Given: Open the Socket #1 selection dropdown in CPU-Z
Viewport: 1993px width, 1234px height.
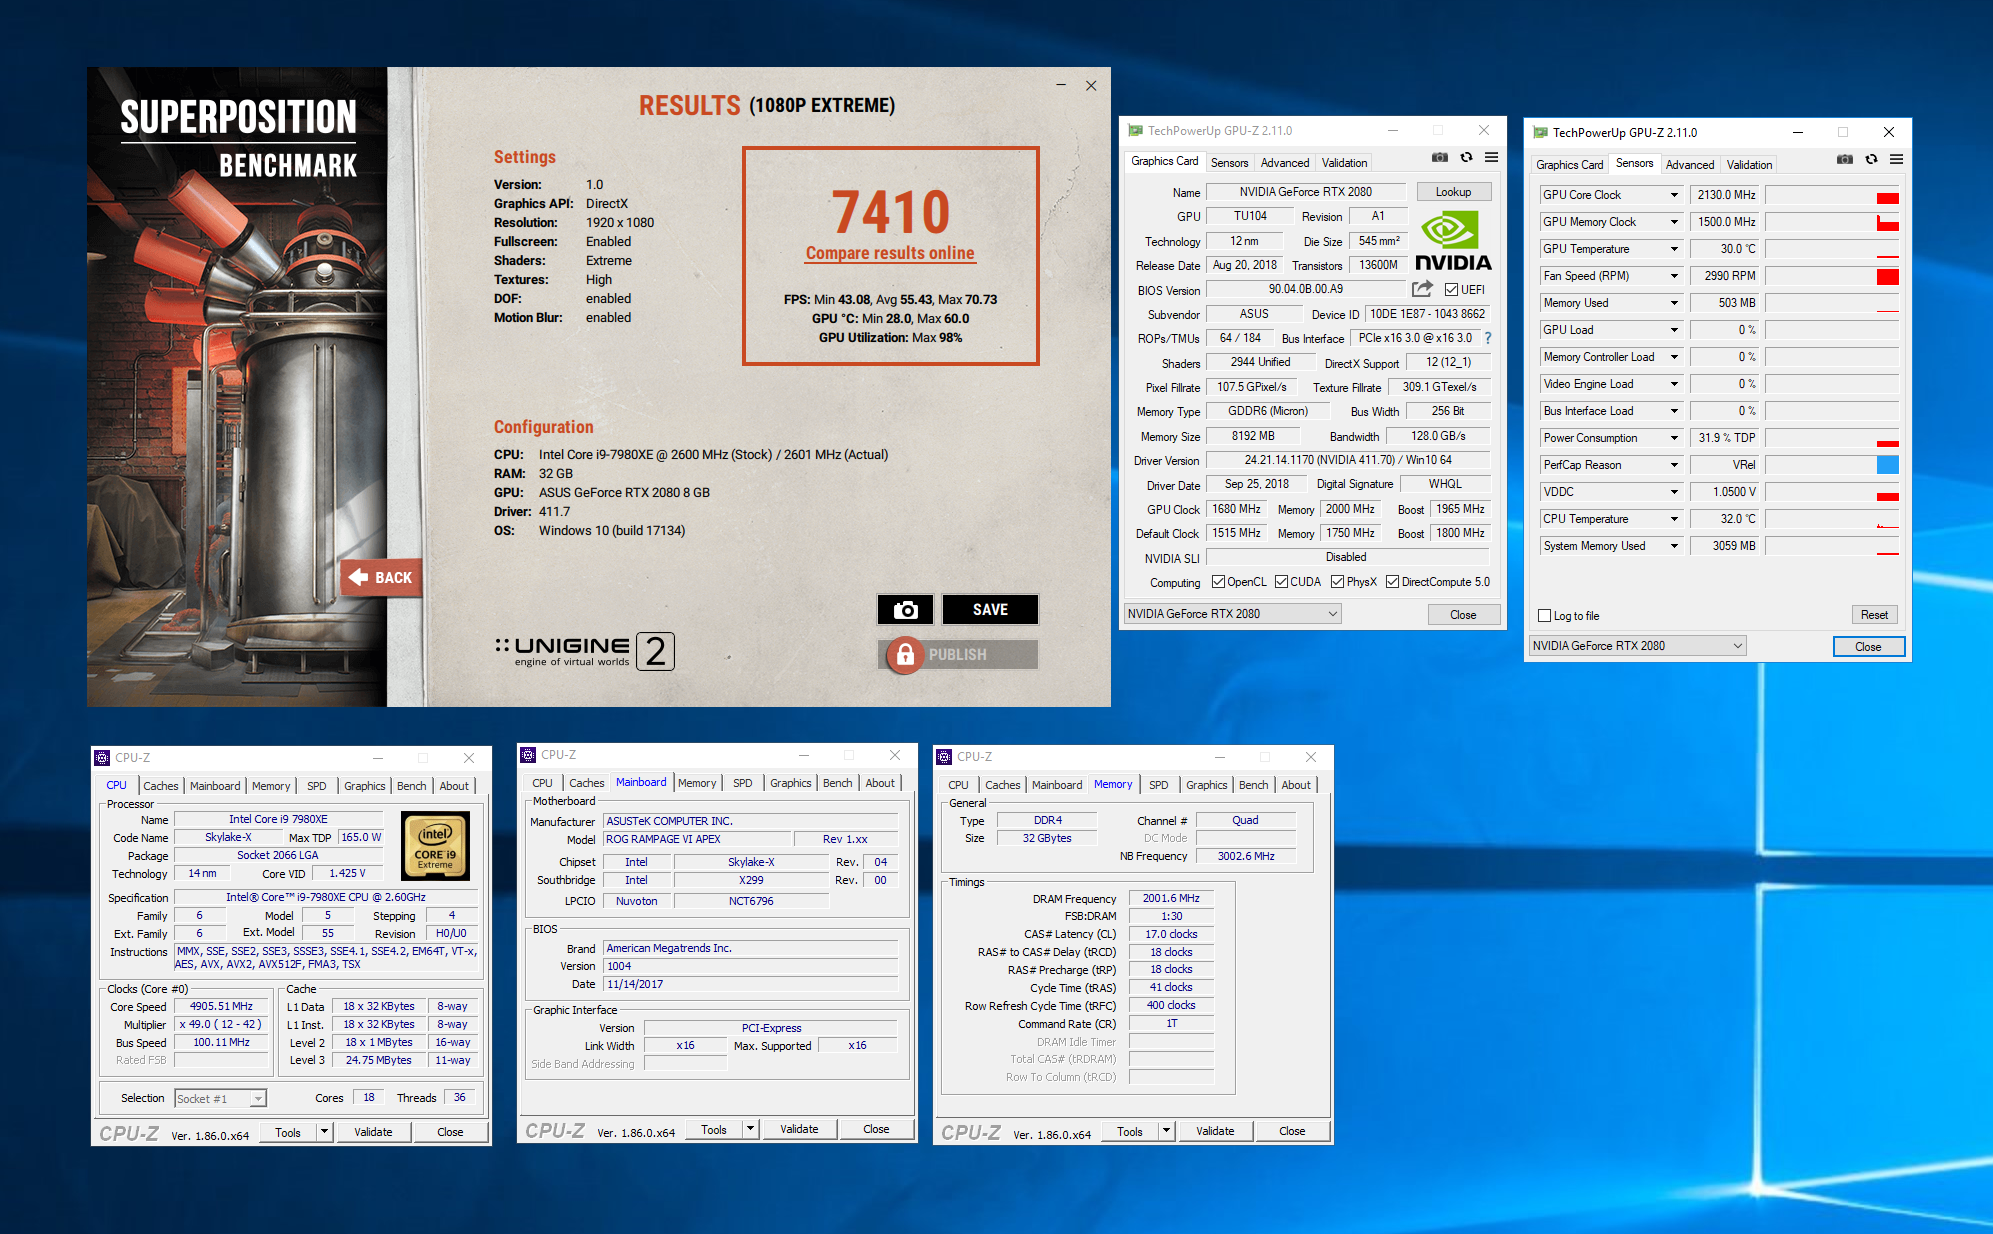Looking at the screenshot, I should (220, 1098).
